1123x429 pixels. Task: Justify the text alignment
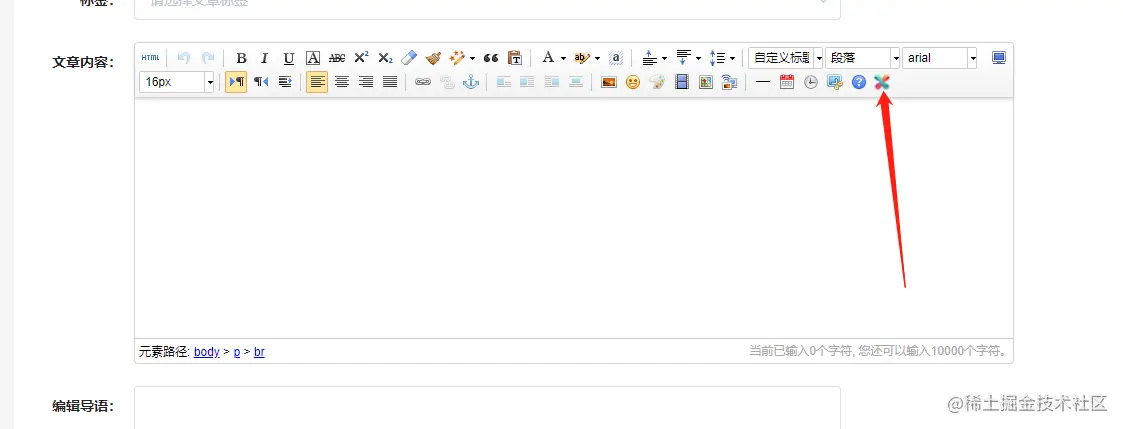pos(390,82)
